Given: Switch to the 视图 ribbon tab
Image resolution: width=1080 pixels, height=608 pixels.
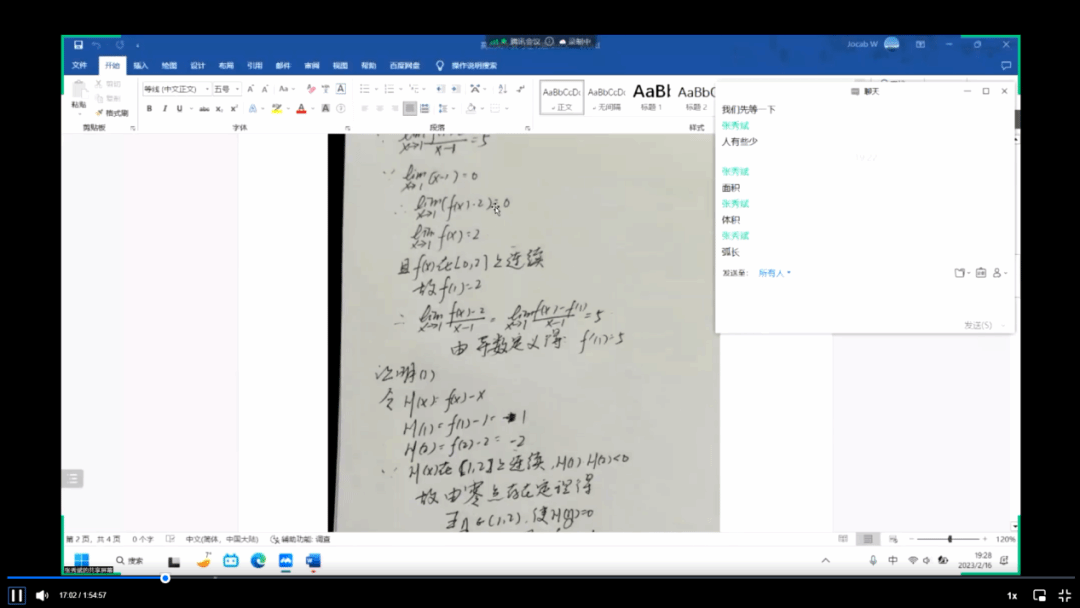Looking at the screenshot, I should coord(340,65).
